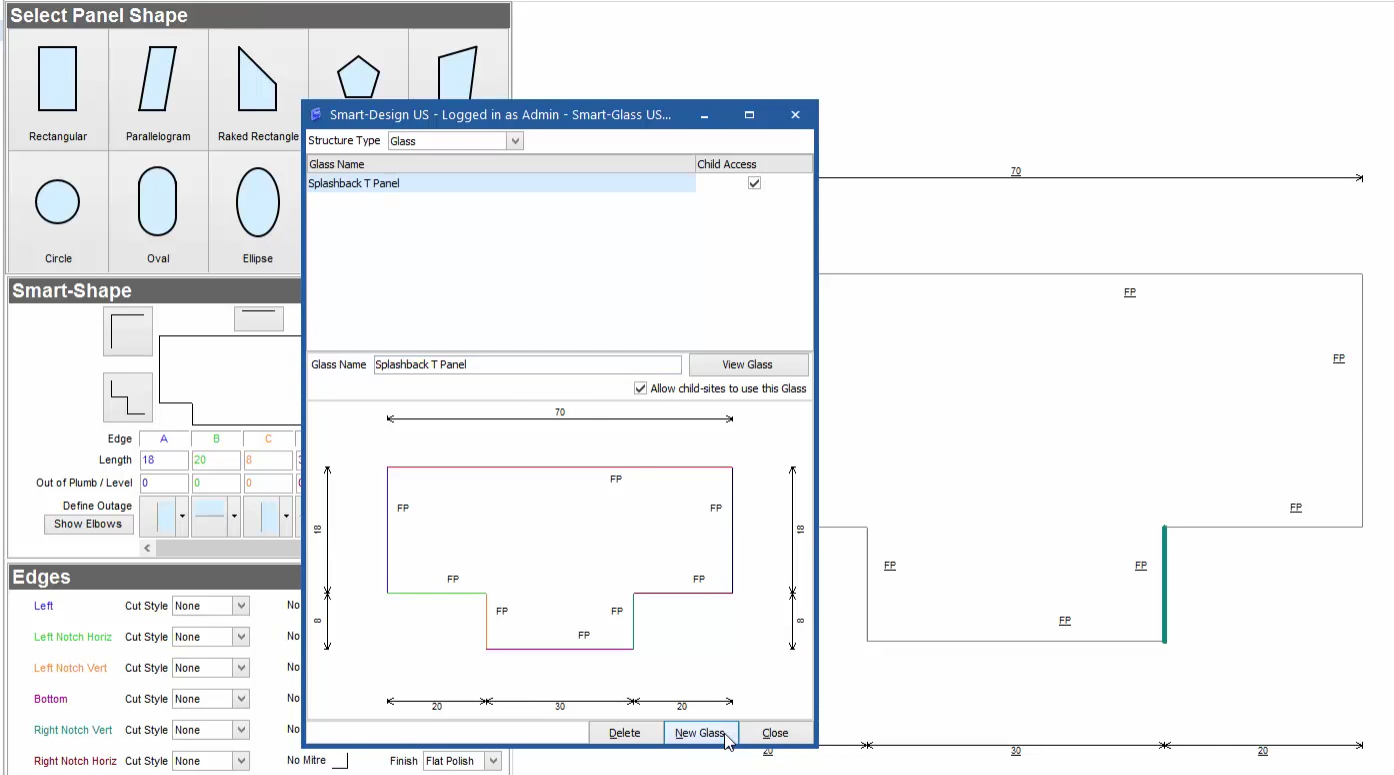1394x775 pixels.
Task: Toggle the No Mitre checkbox
Action: coord(340,761)
